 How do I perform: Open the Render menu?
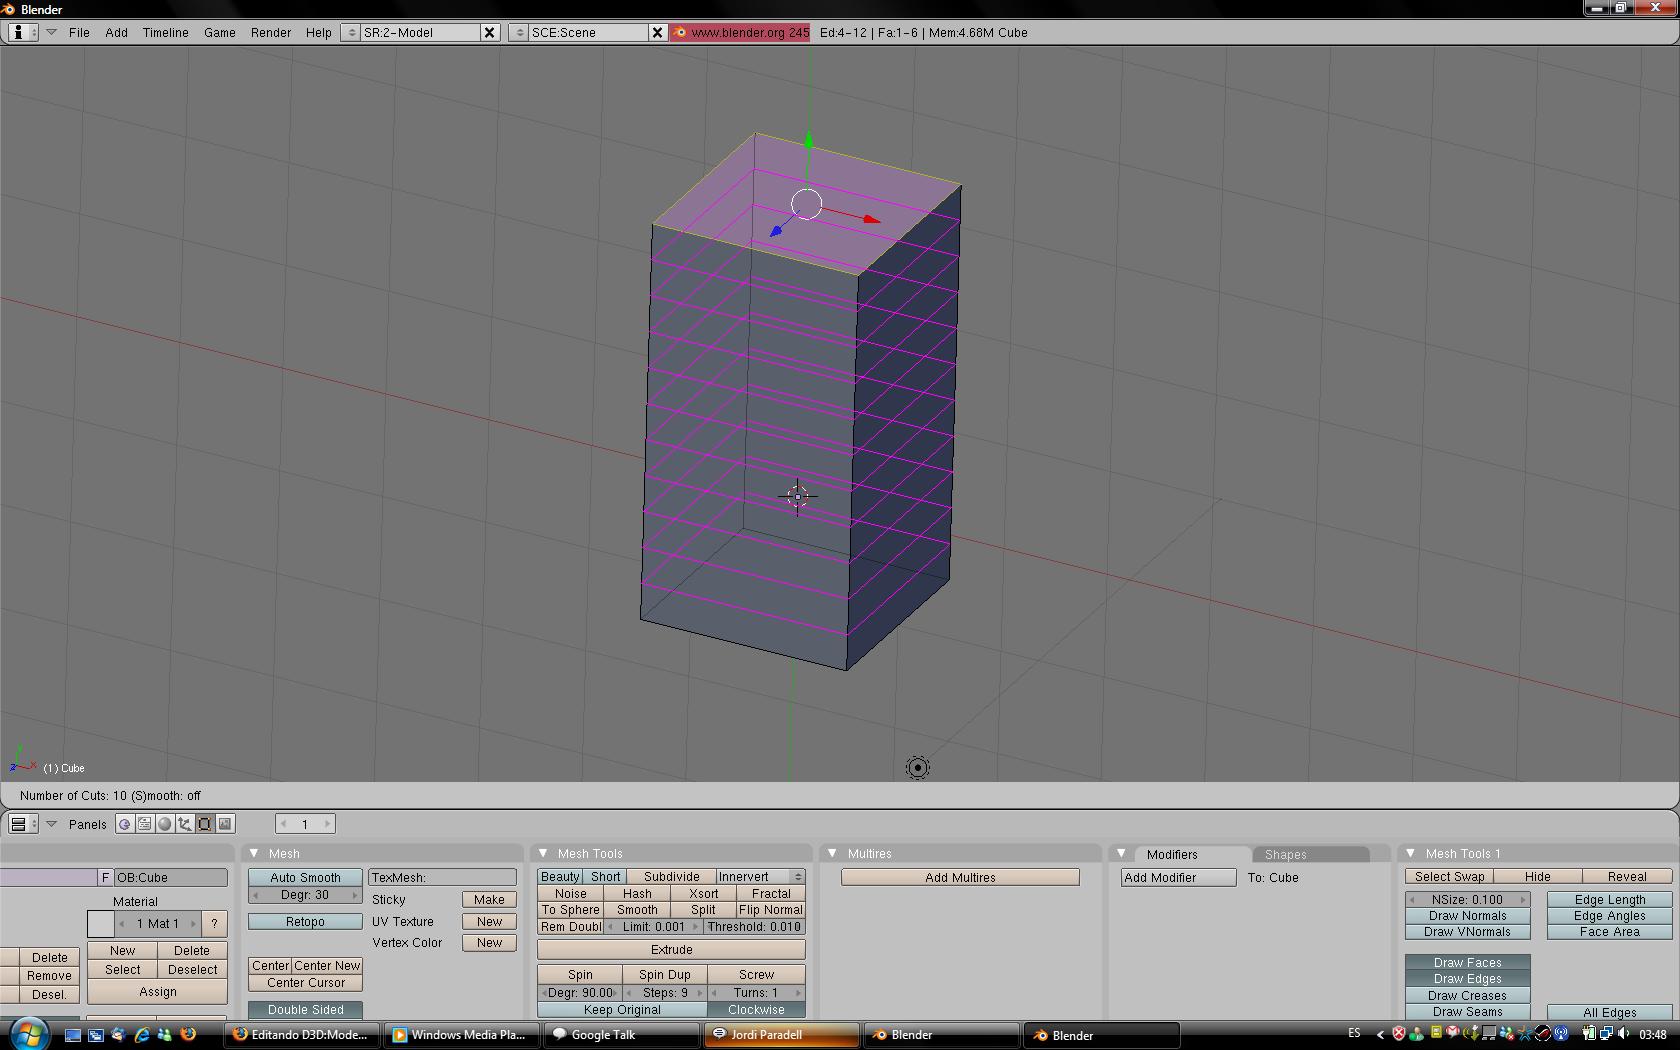(270, 32)
